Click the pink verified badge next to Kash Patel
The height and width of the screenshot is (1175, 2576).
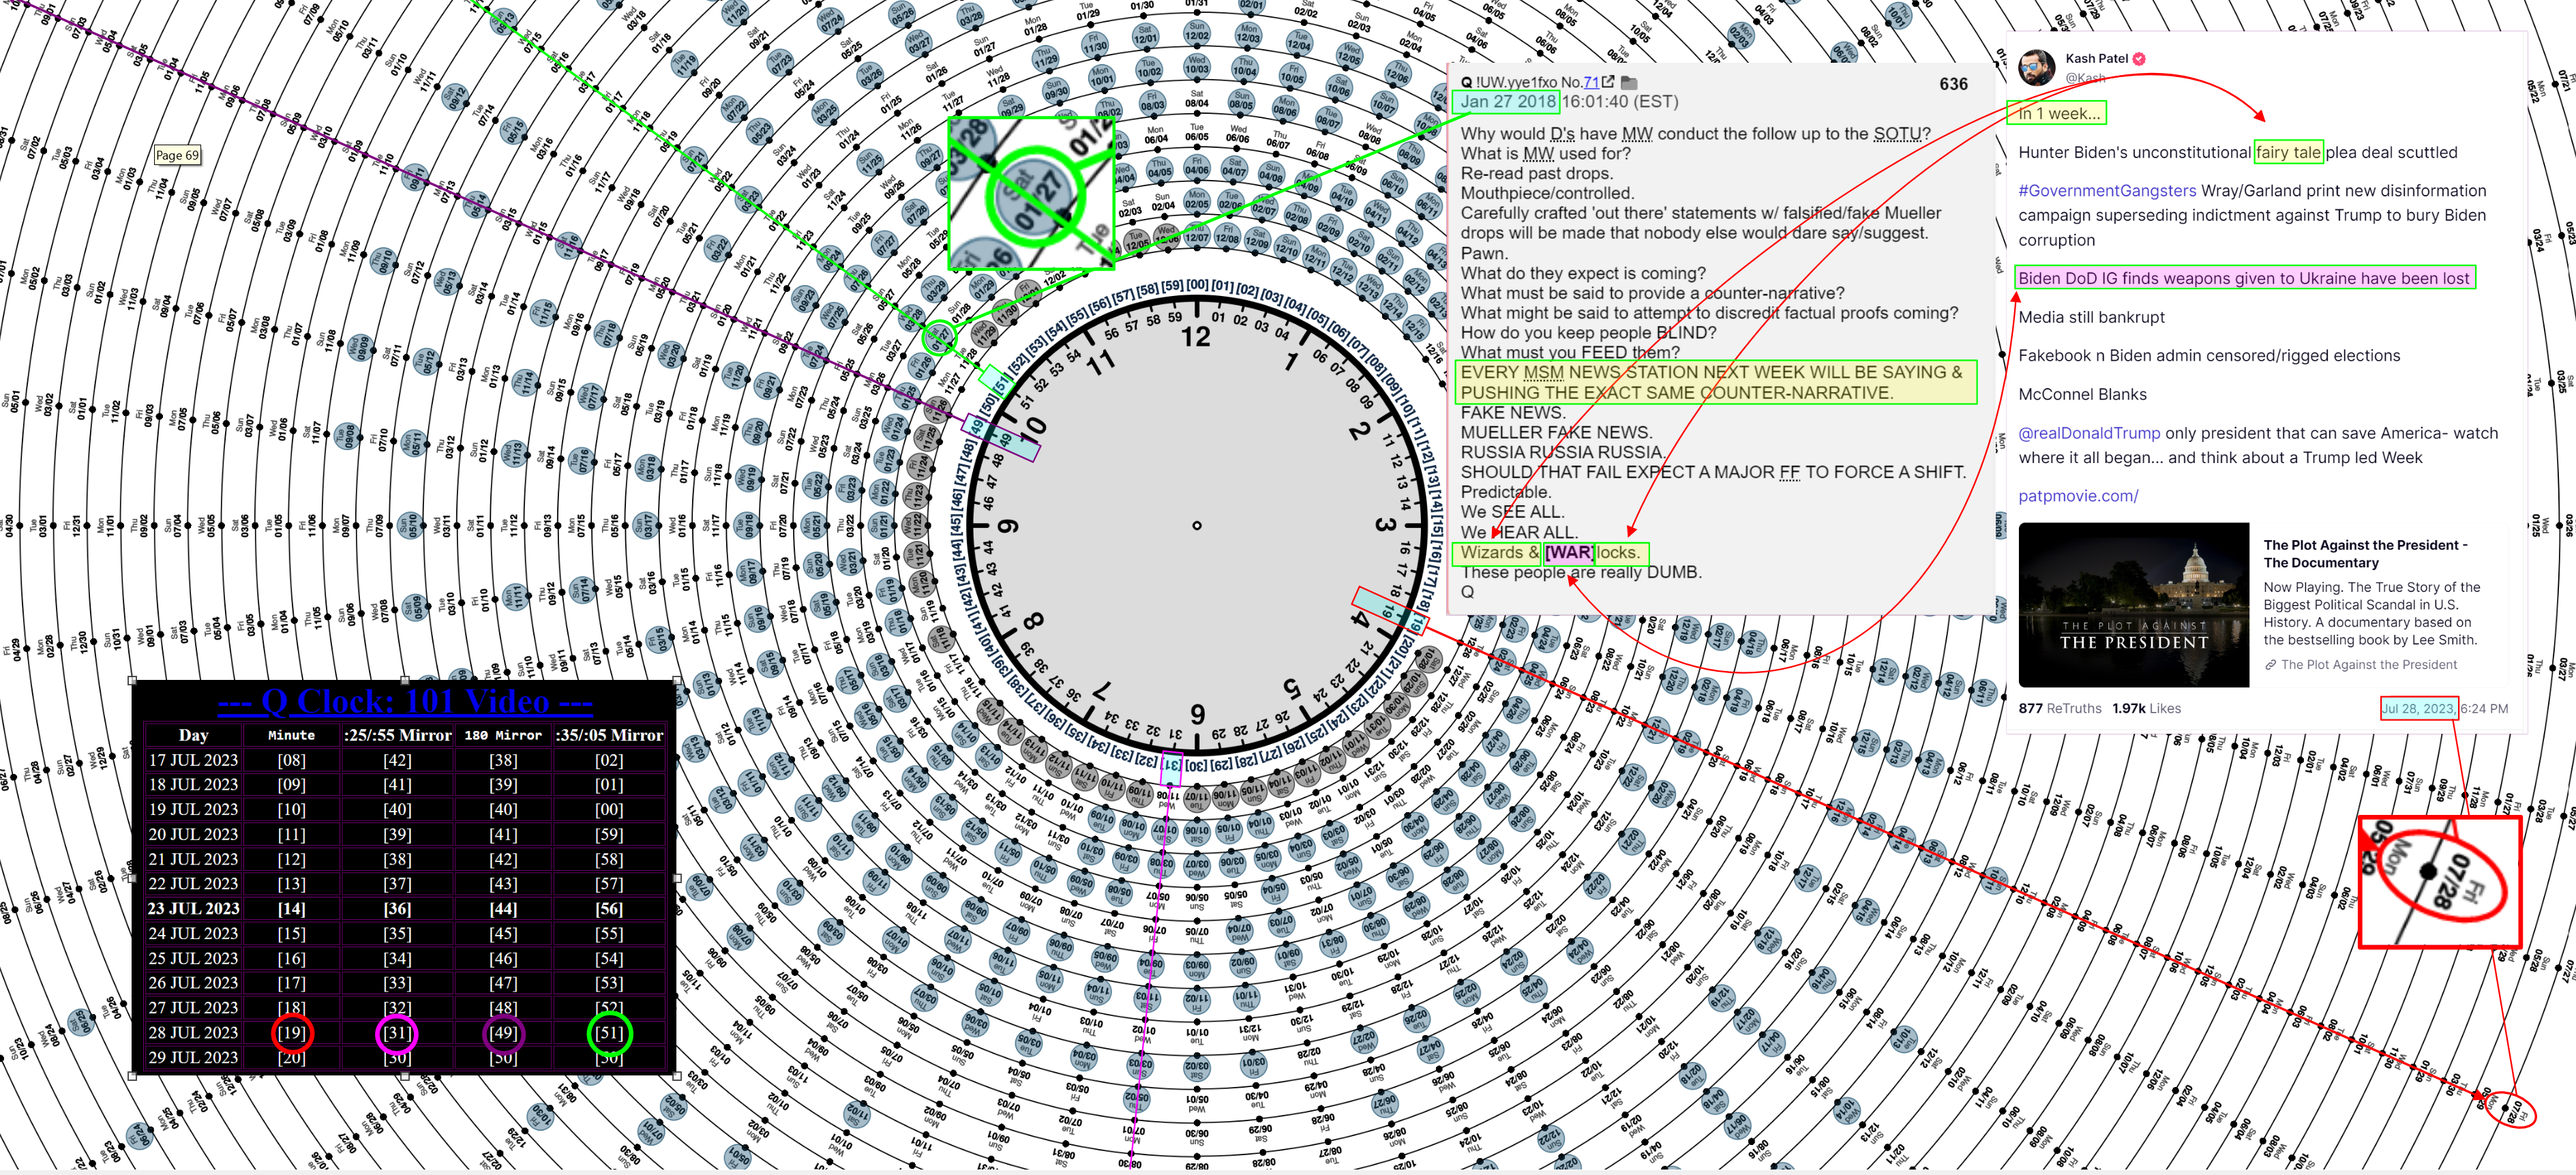pyautogui.click(x=2139, y=59)
